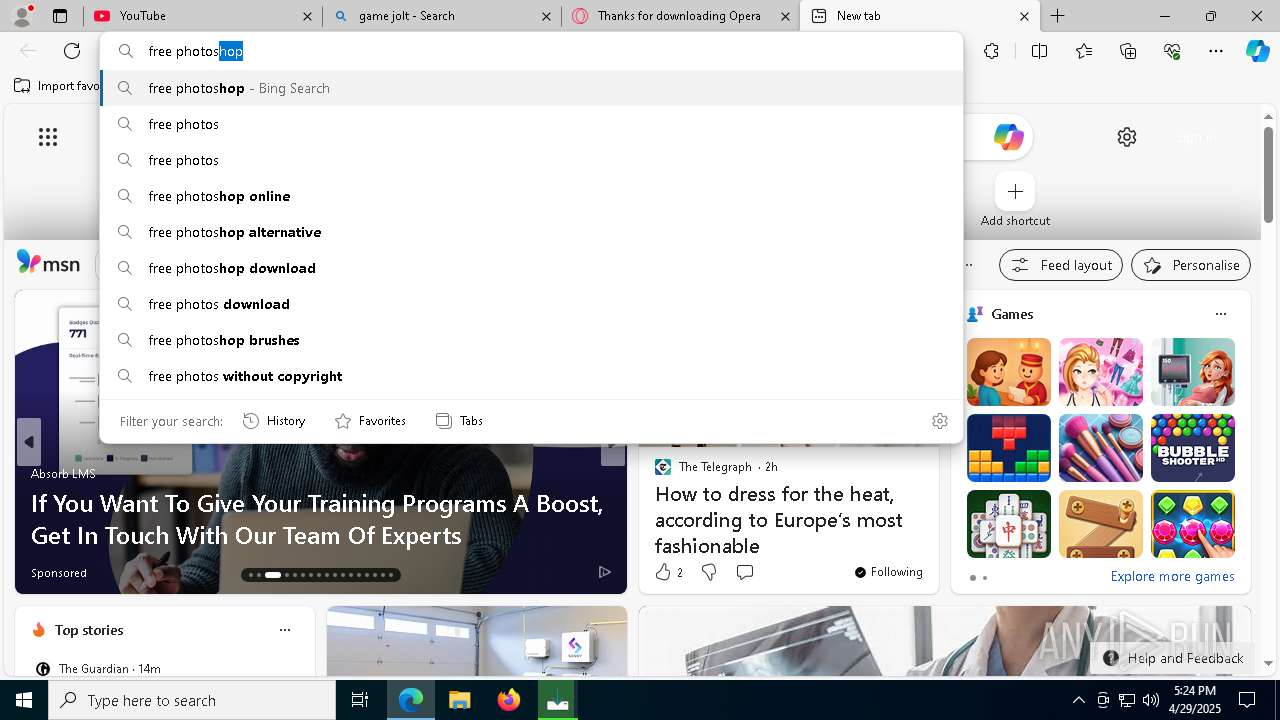Switch to Thanks for downloading Opera tab

681,16
